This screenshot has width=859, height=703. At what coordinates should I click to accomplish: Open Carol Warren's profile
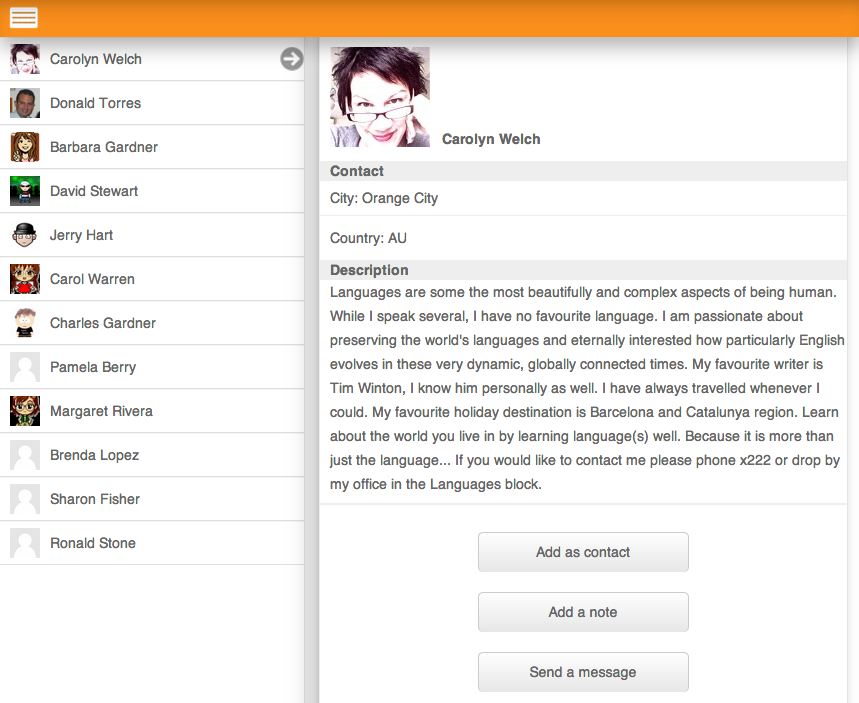pos(152,279)
